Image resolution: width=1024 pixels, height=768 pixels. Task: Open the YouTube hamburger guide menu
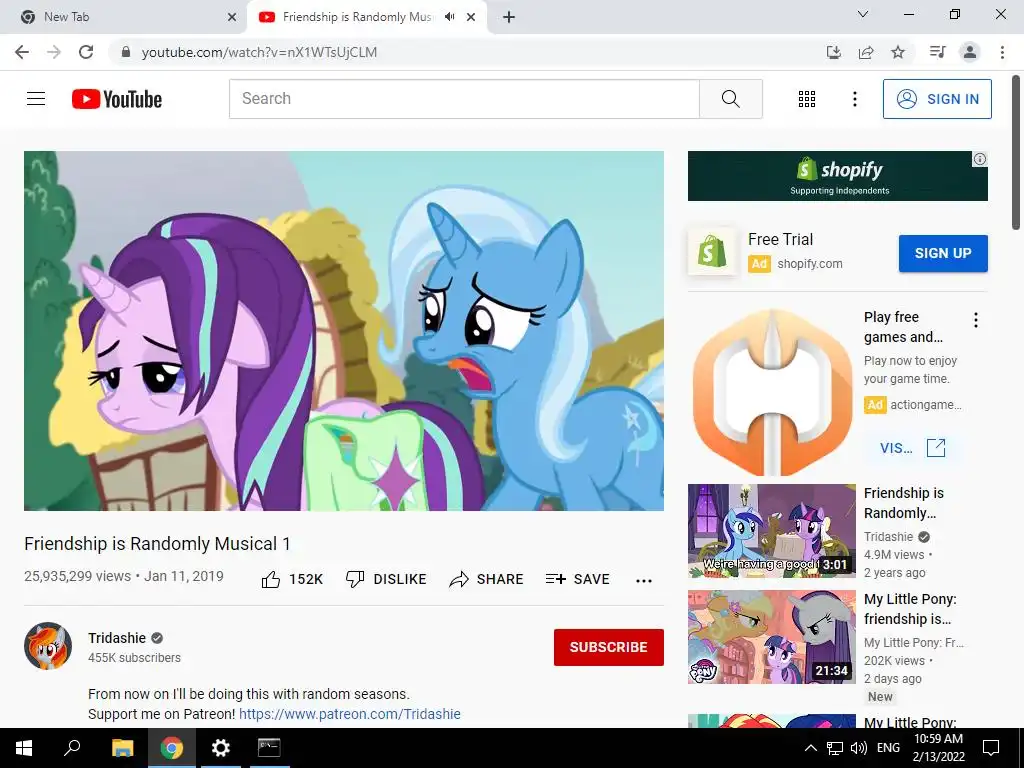tap(36, 99)
